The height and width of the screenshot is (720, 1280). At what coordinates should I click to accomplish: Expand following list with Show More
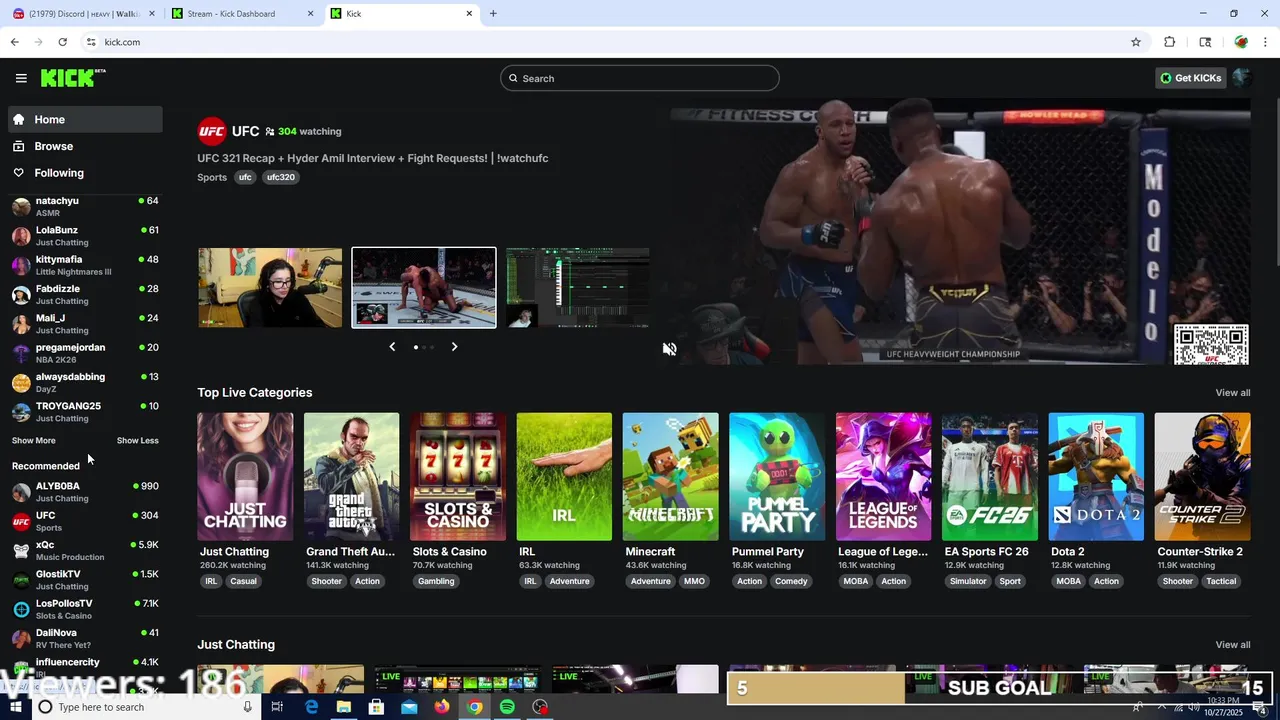click(34, 441)
